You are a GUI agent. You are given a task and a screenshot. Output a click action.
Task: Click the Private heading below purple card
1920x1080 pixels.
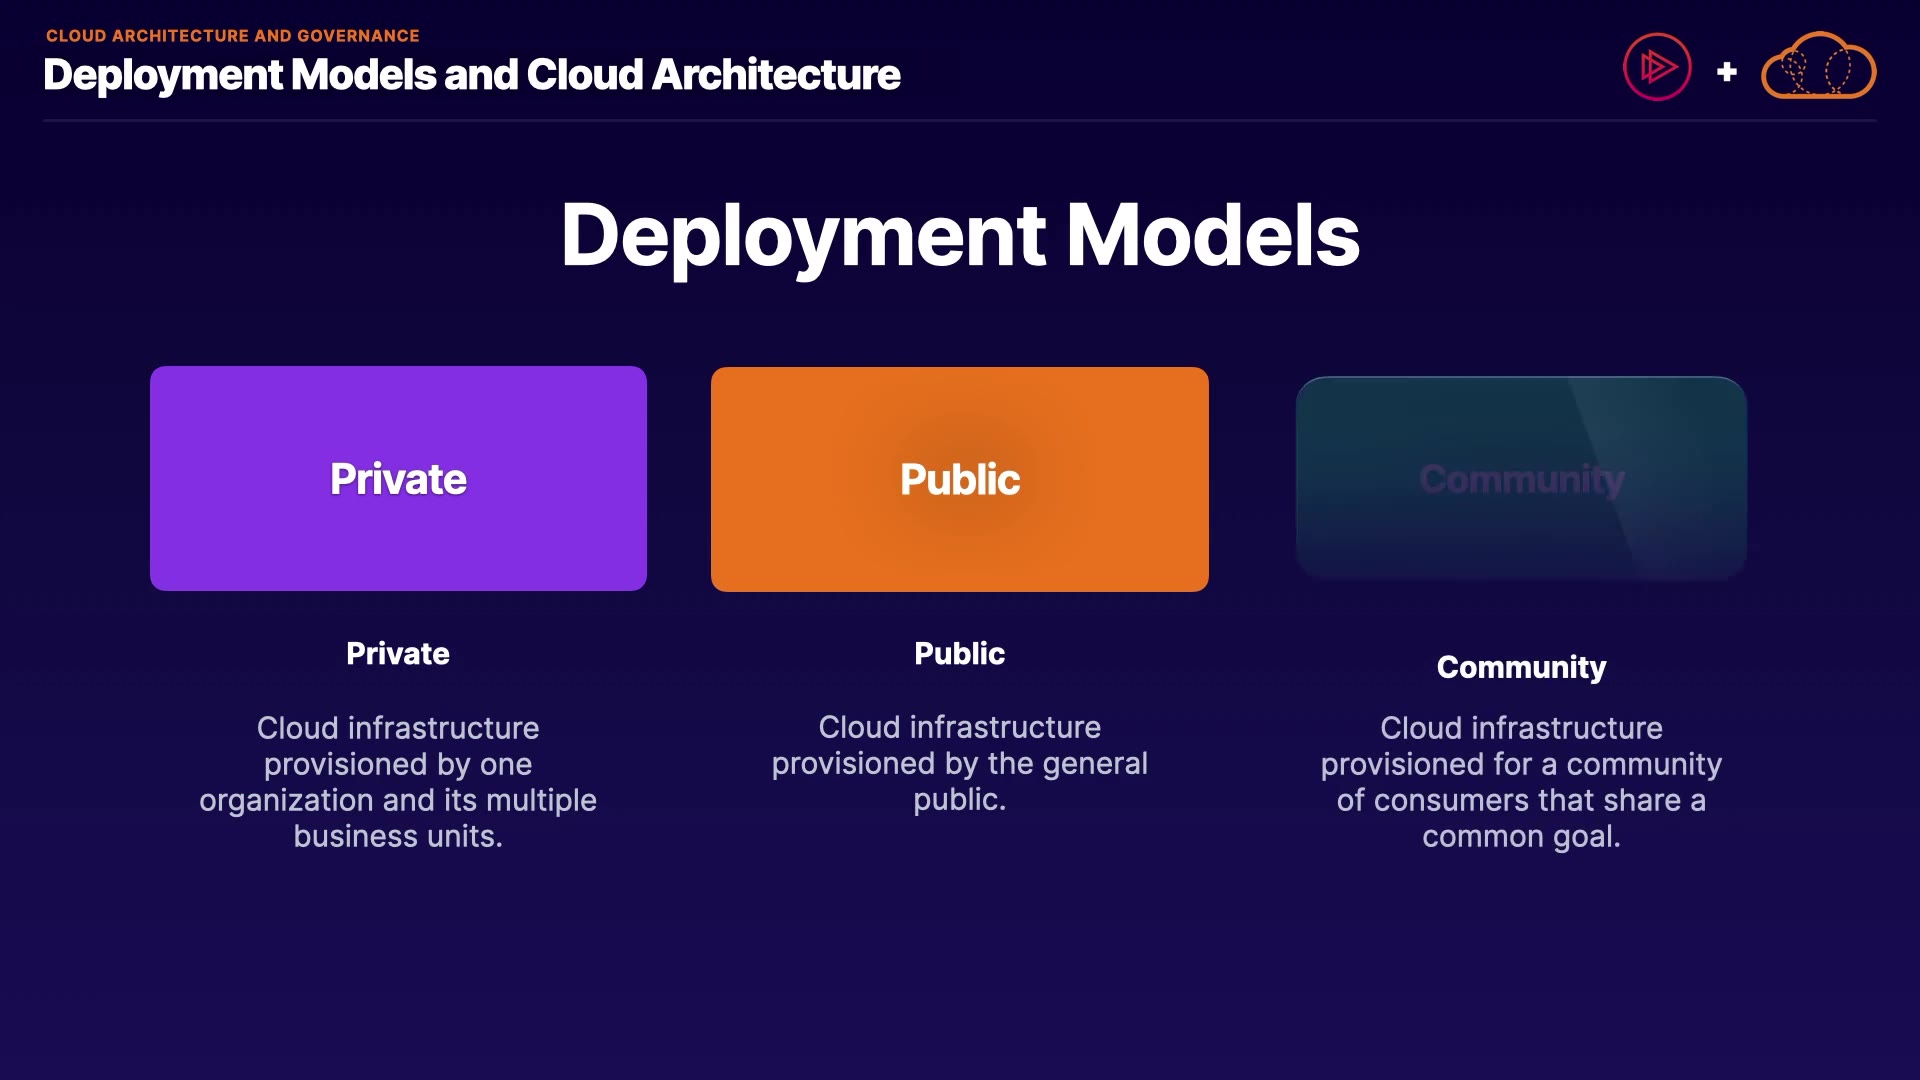click(398, 653)
